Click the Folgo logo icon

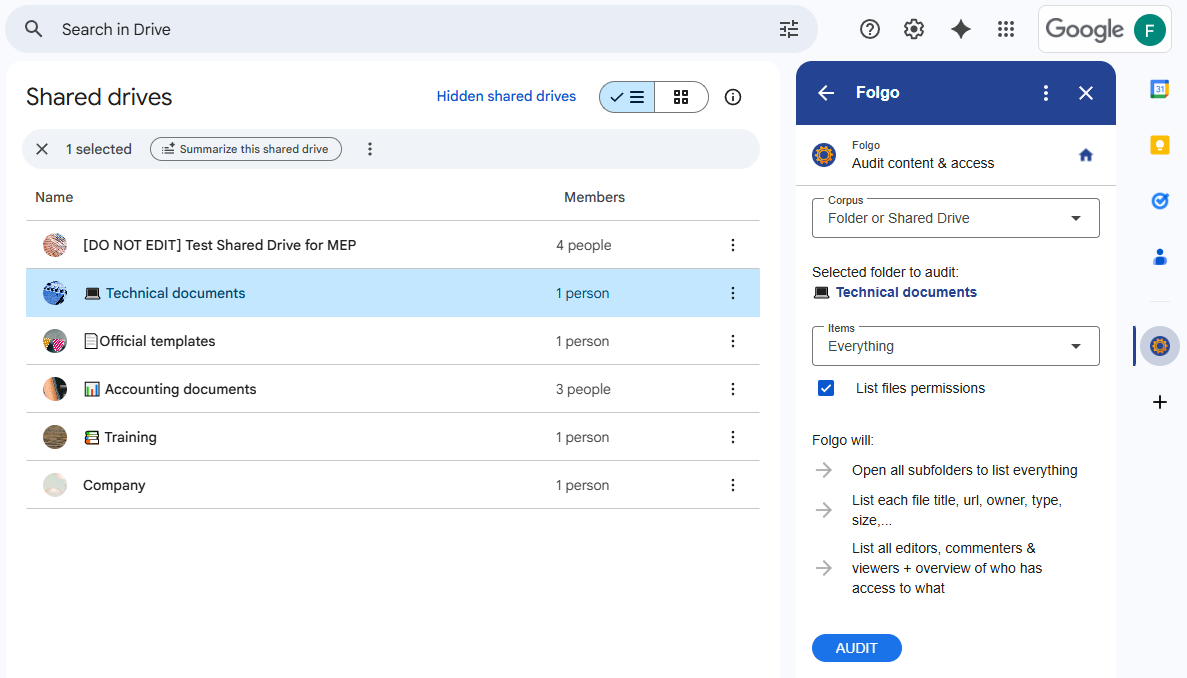[x=824, y=155]
